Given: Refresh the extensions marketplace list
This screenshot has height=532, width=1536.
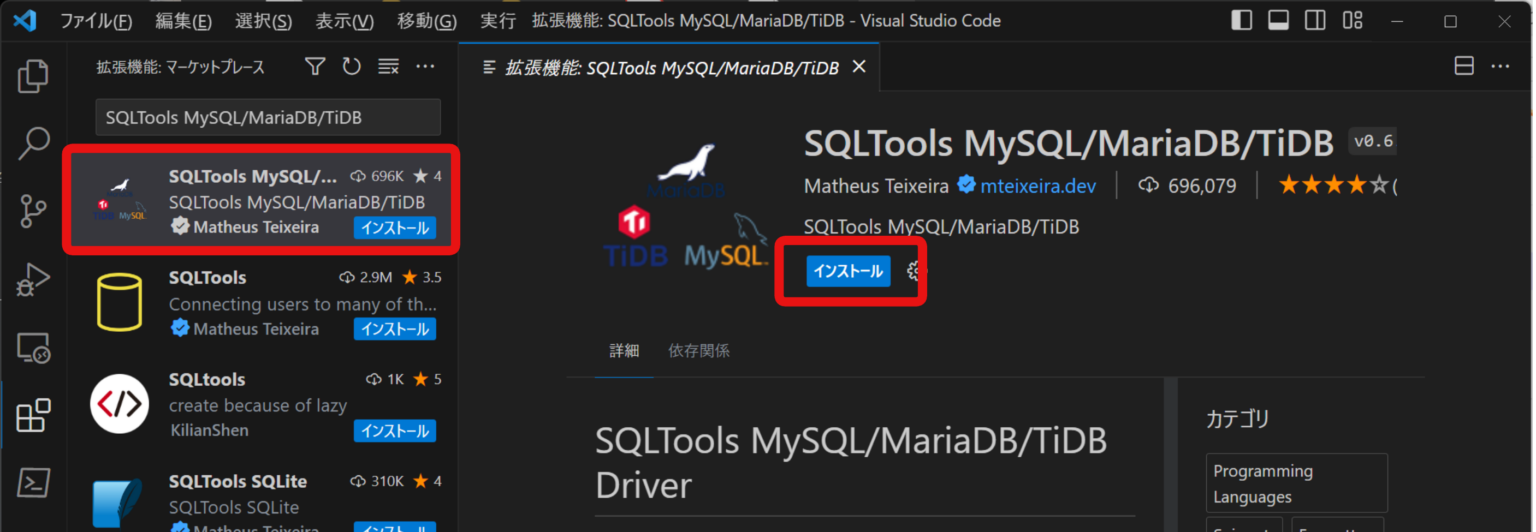Looking at the screenshot, I should [x=351, y=67].
